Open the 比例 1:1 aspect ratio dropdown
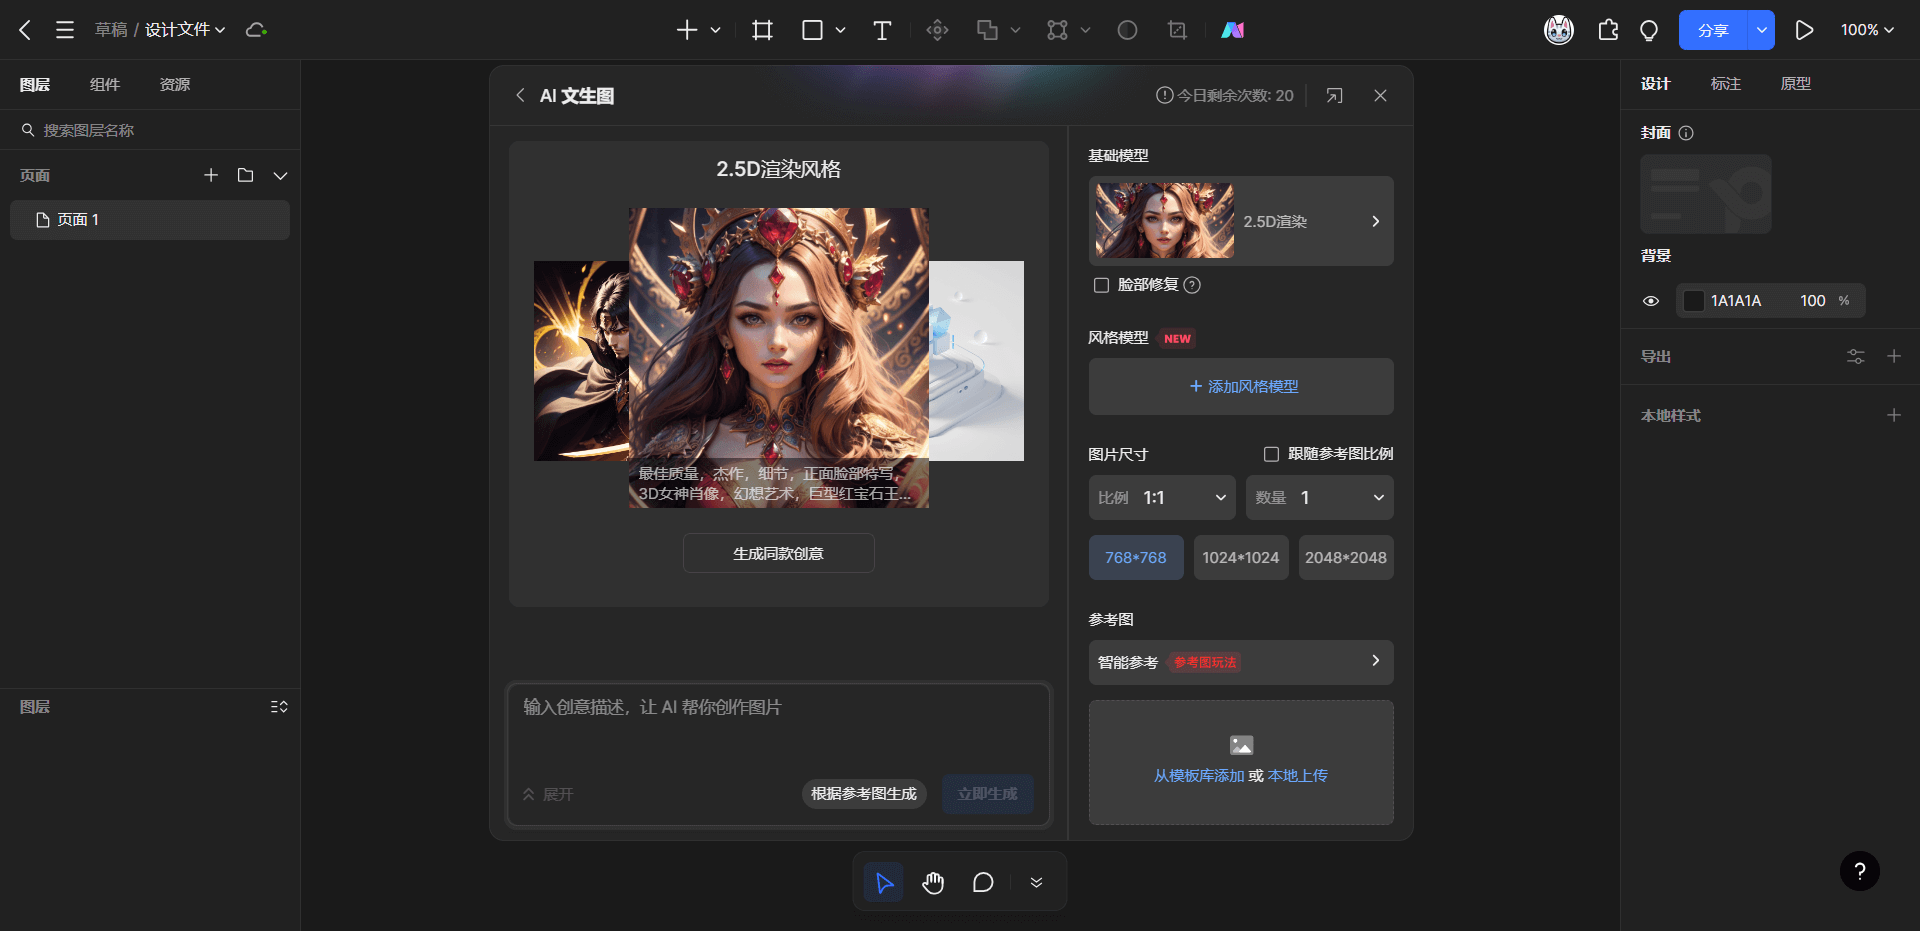Image resolution: width=1920 pixels, height=931 pixels. coord(1161,497)
